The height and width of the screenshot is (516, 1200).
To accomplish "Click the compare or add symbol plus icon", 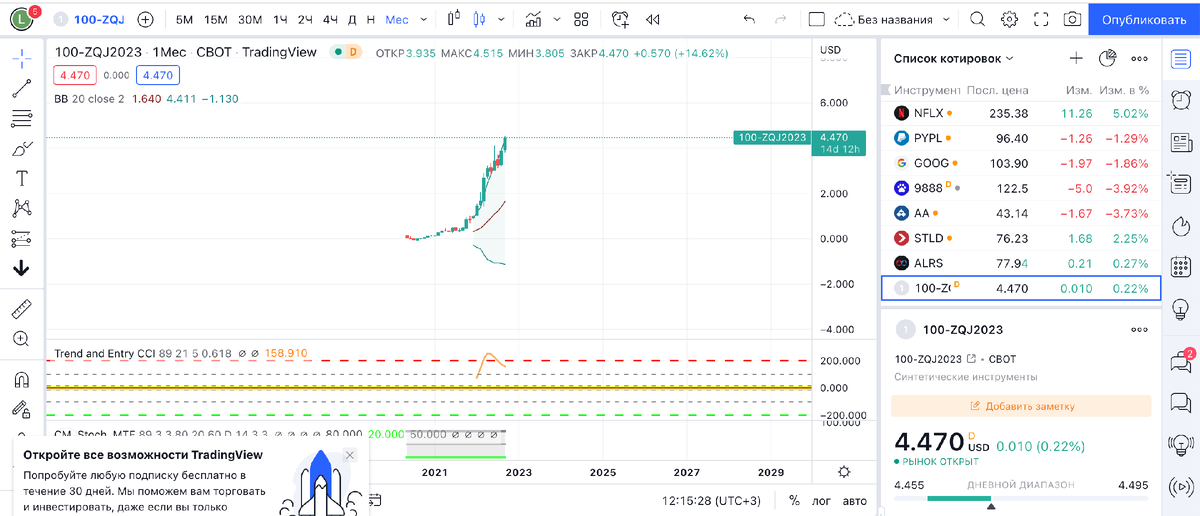I will 145,19.
